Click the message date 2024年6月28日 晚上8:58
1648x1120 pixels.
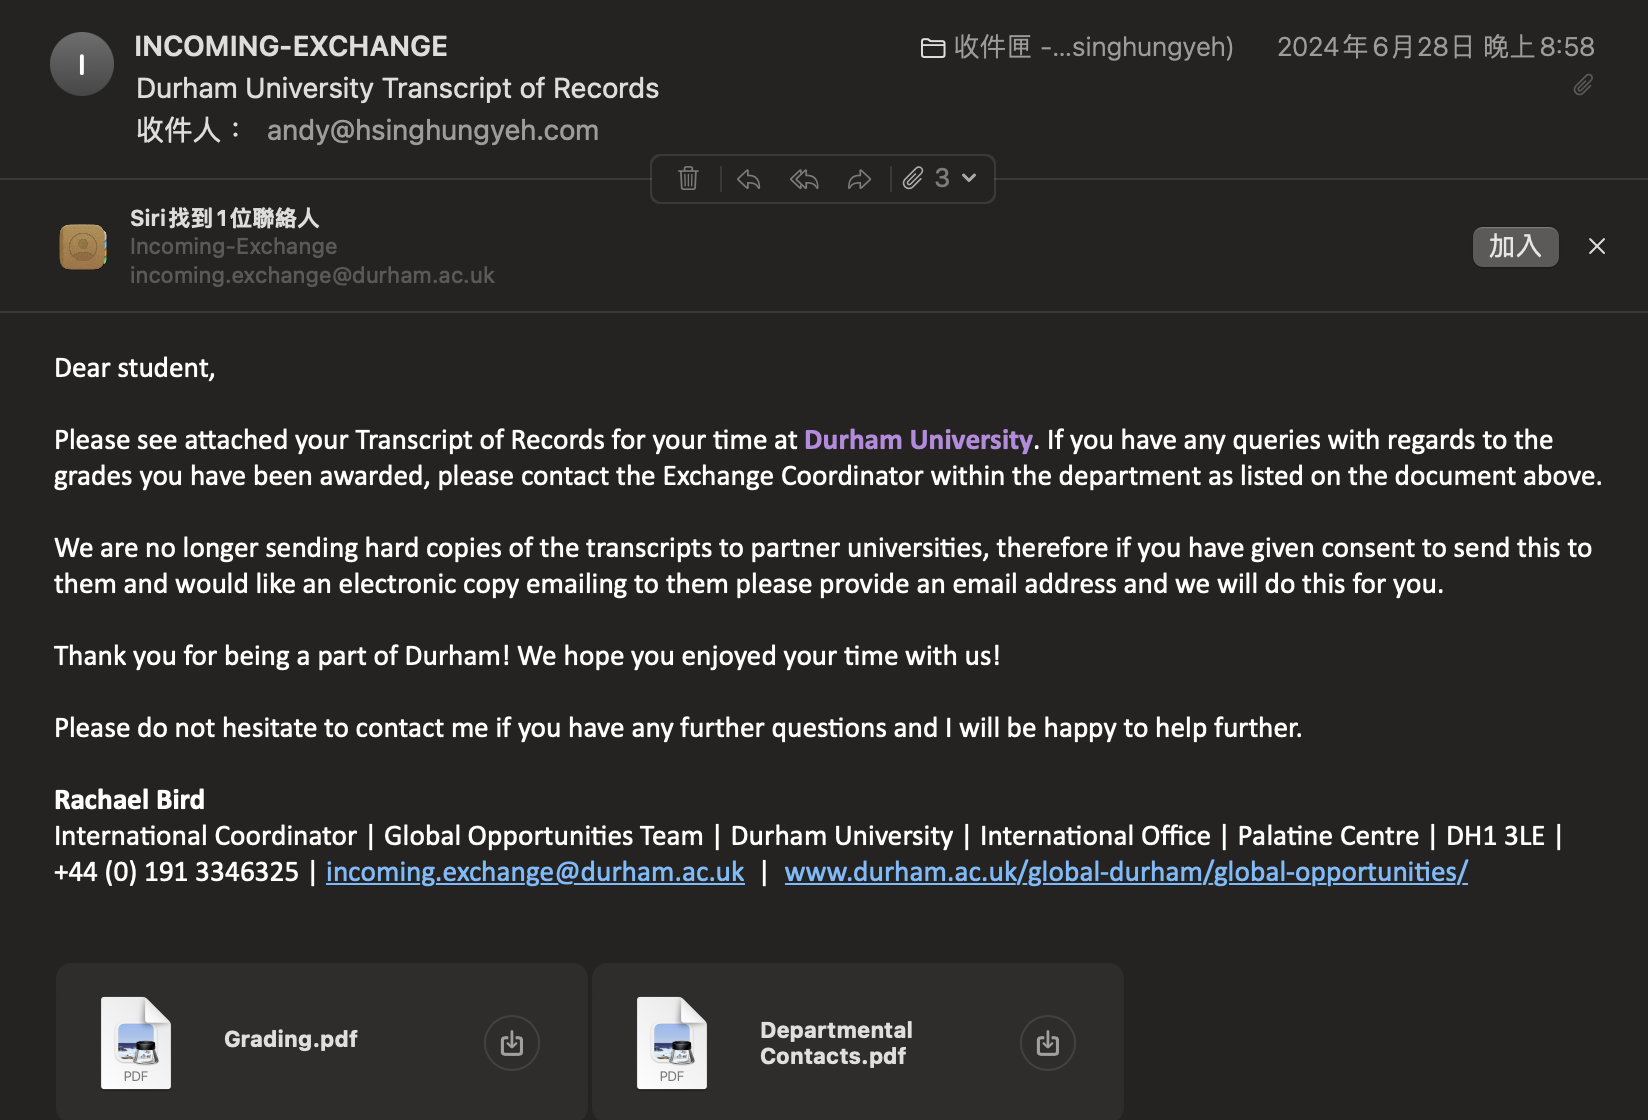coord(1436,47)
